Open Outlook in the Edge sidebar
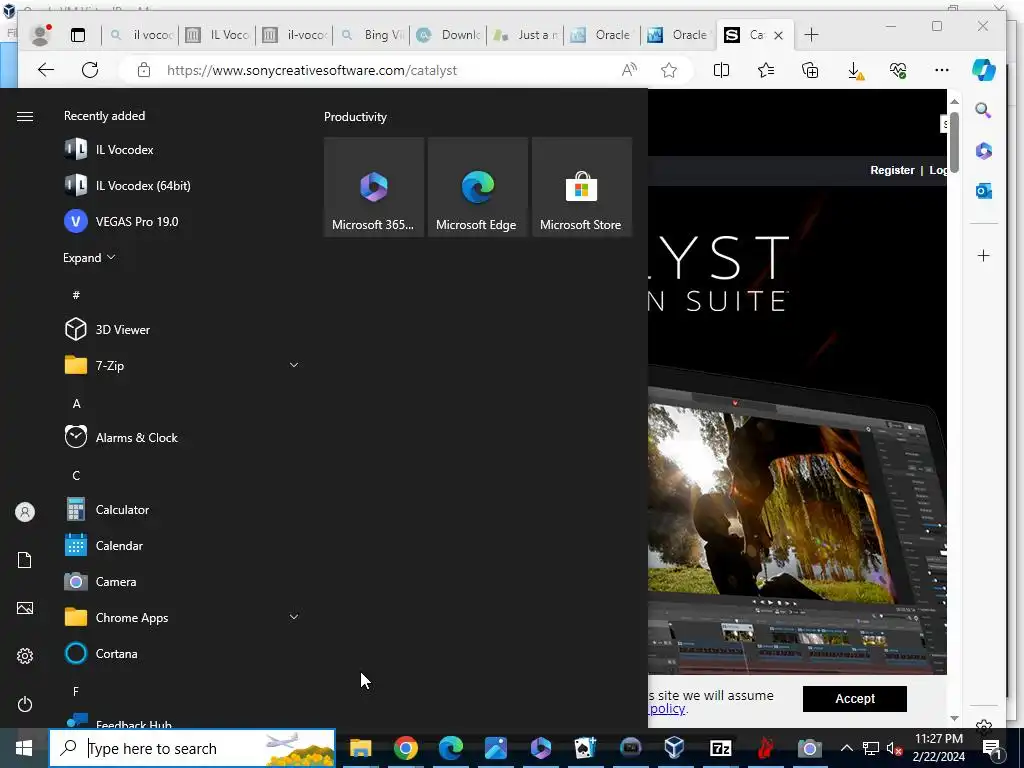The image size is (1024, 768). [984, 191]
